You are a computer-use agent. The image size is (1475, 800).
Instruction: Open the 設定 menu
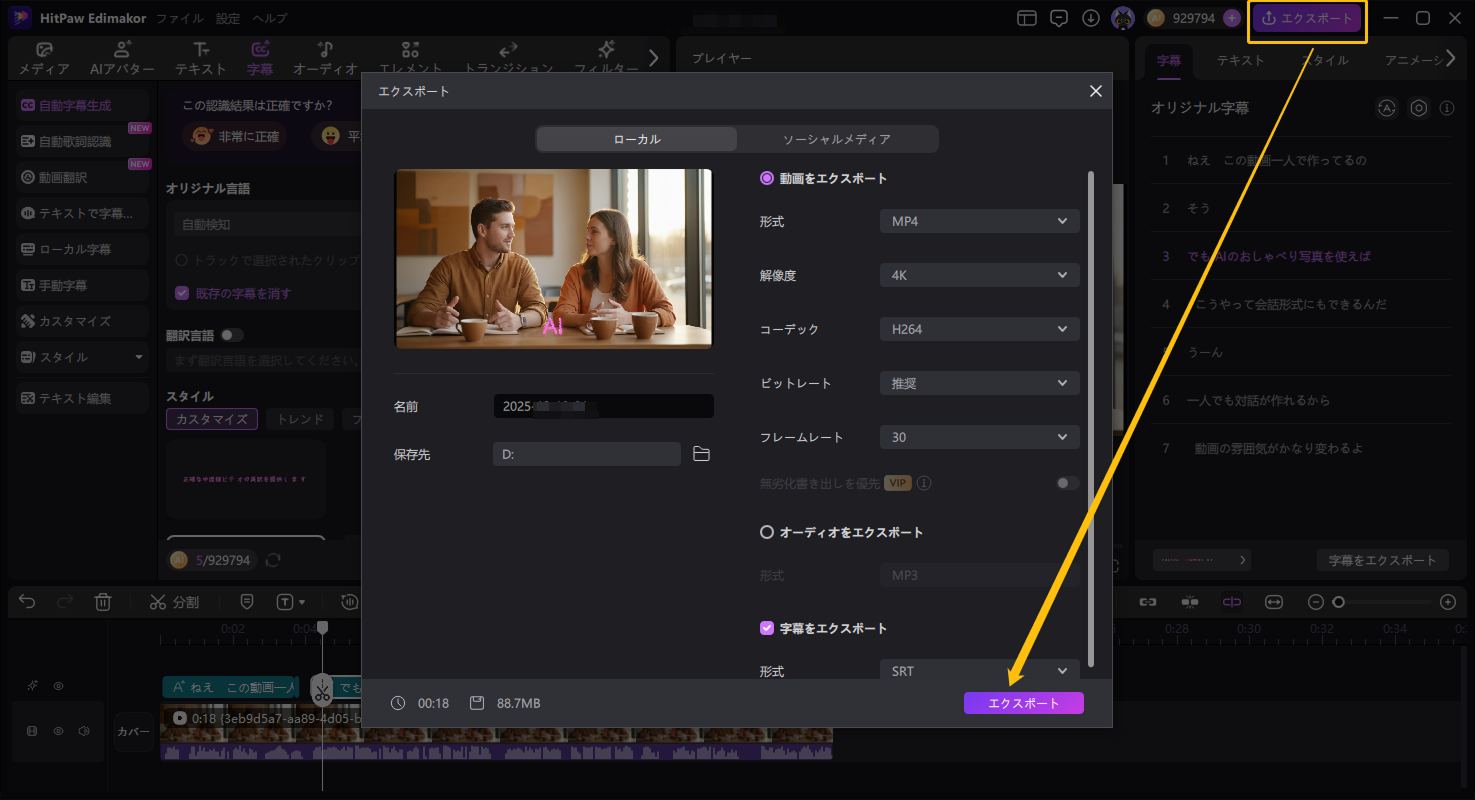coord(228,17)
